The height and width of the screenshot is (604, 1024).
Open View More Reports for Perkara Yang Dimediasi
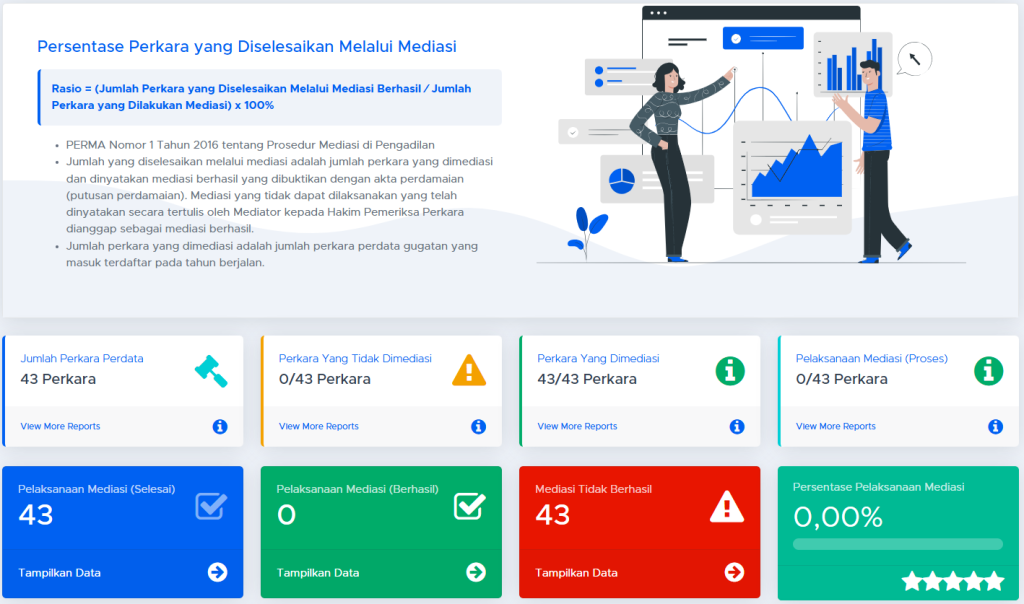click(x=577, y=426)
